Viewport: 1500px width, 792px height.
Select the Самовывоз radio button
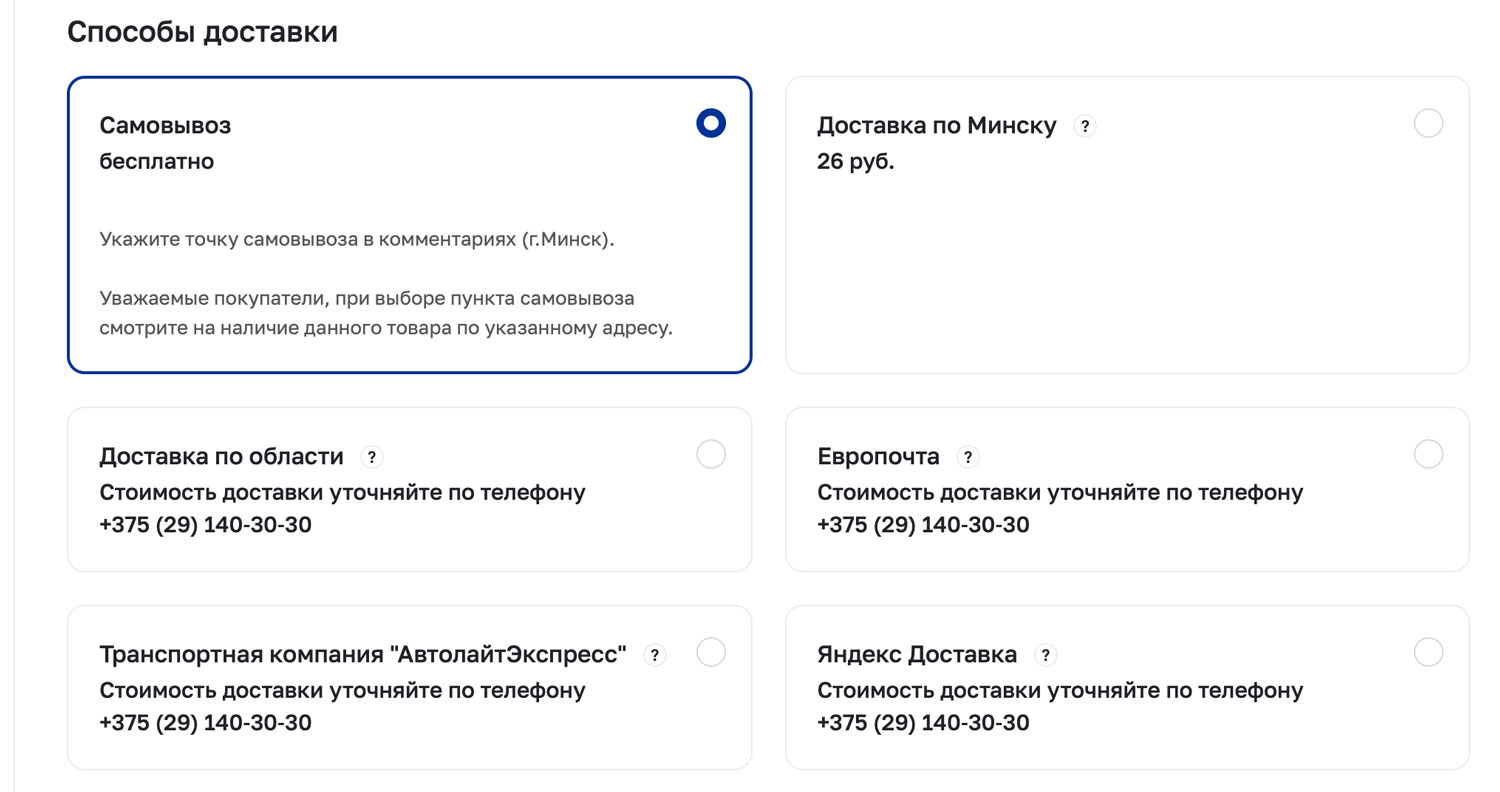pyautogui.click(x=710, y=124)
